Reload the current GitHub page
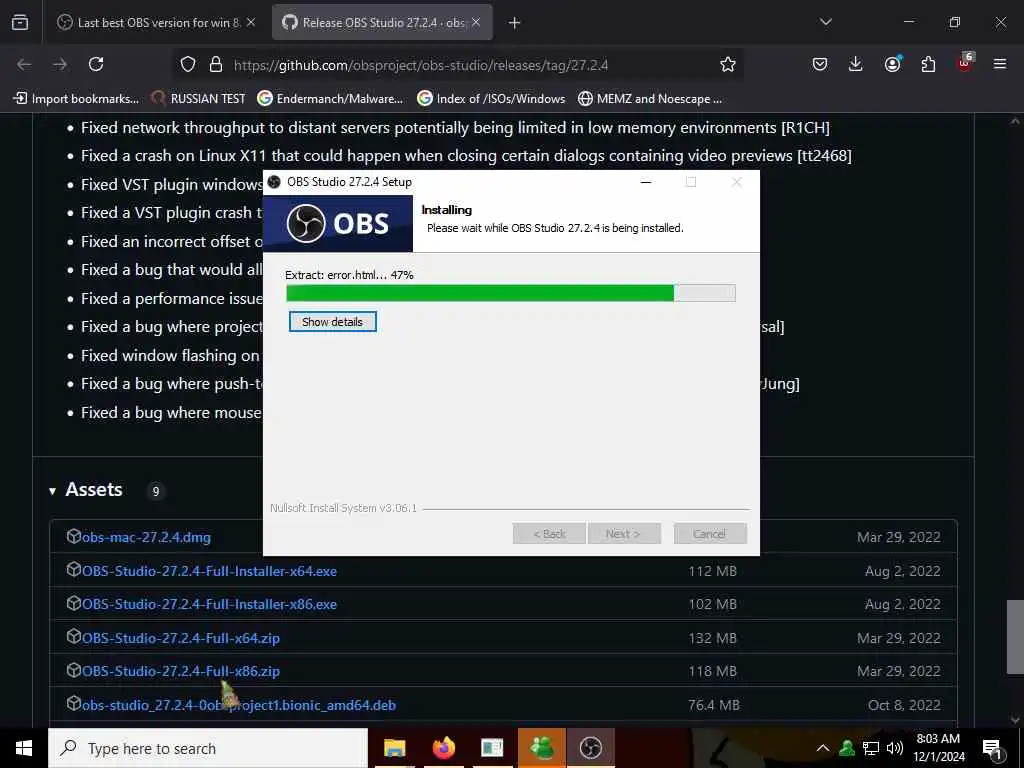Screen dimensions: 1024x768 tap(96, 64)
